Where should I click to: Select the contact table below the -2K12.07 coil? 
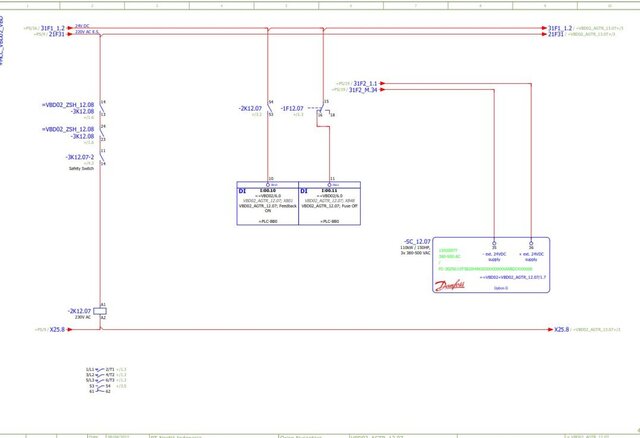[x=101, y=379]
